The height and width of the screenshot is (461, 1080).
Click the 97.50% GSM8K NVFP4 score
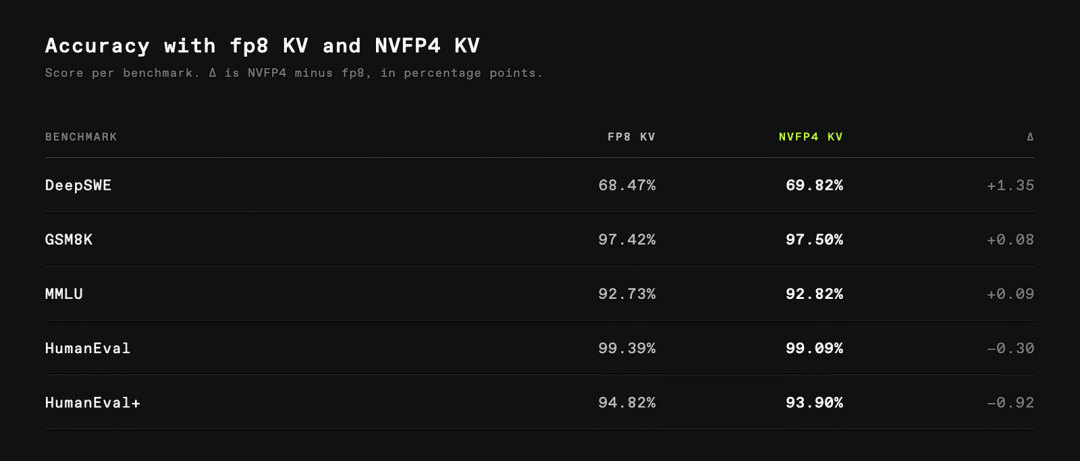[814, 239]
